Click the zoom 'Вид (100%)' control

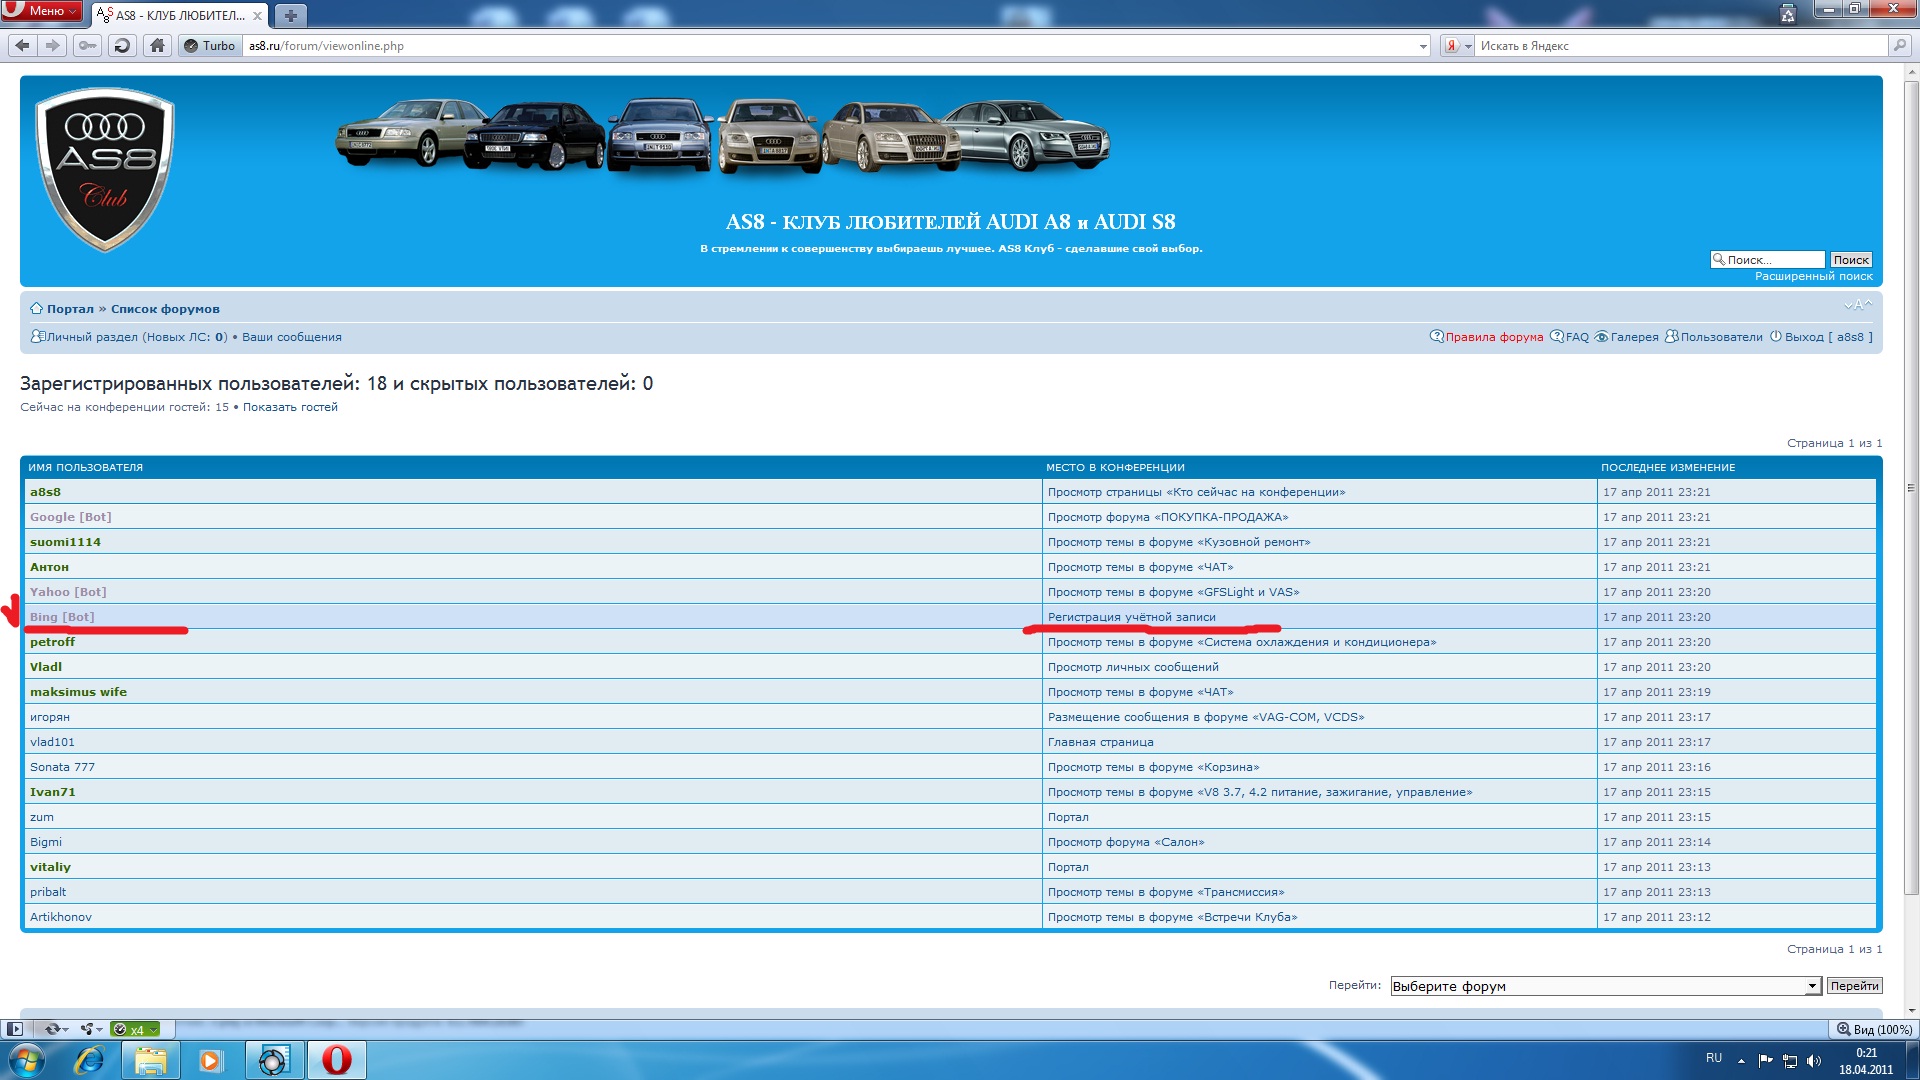coord(1874,1029)
